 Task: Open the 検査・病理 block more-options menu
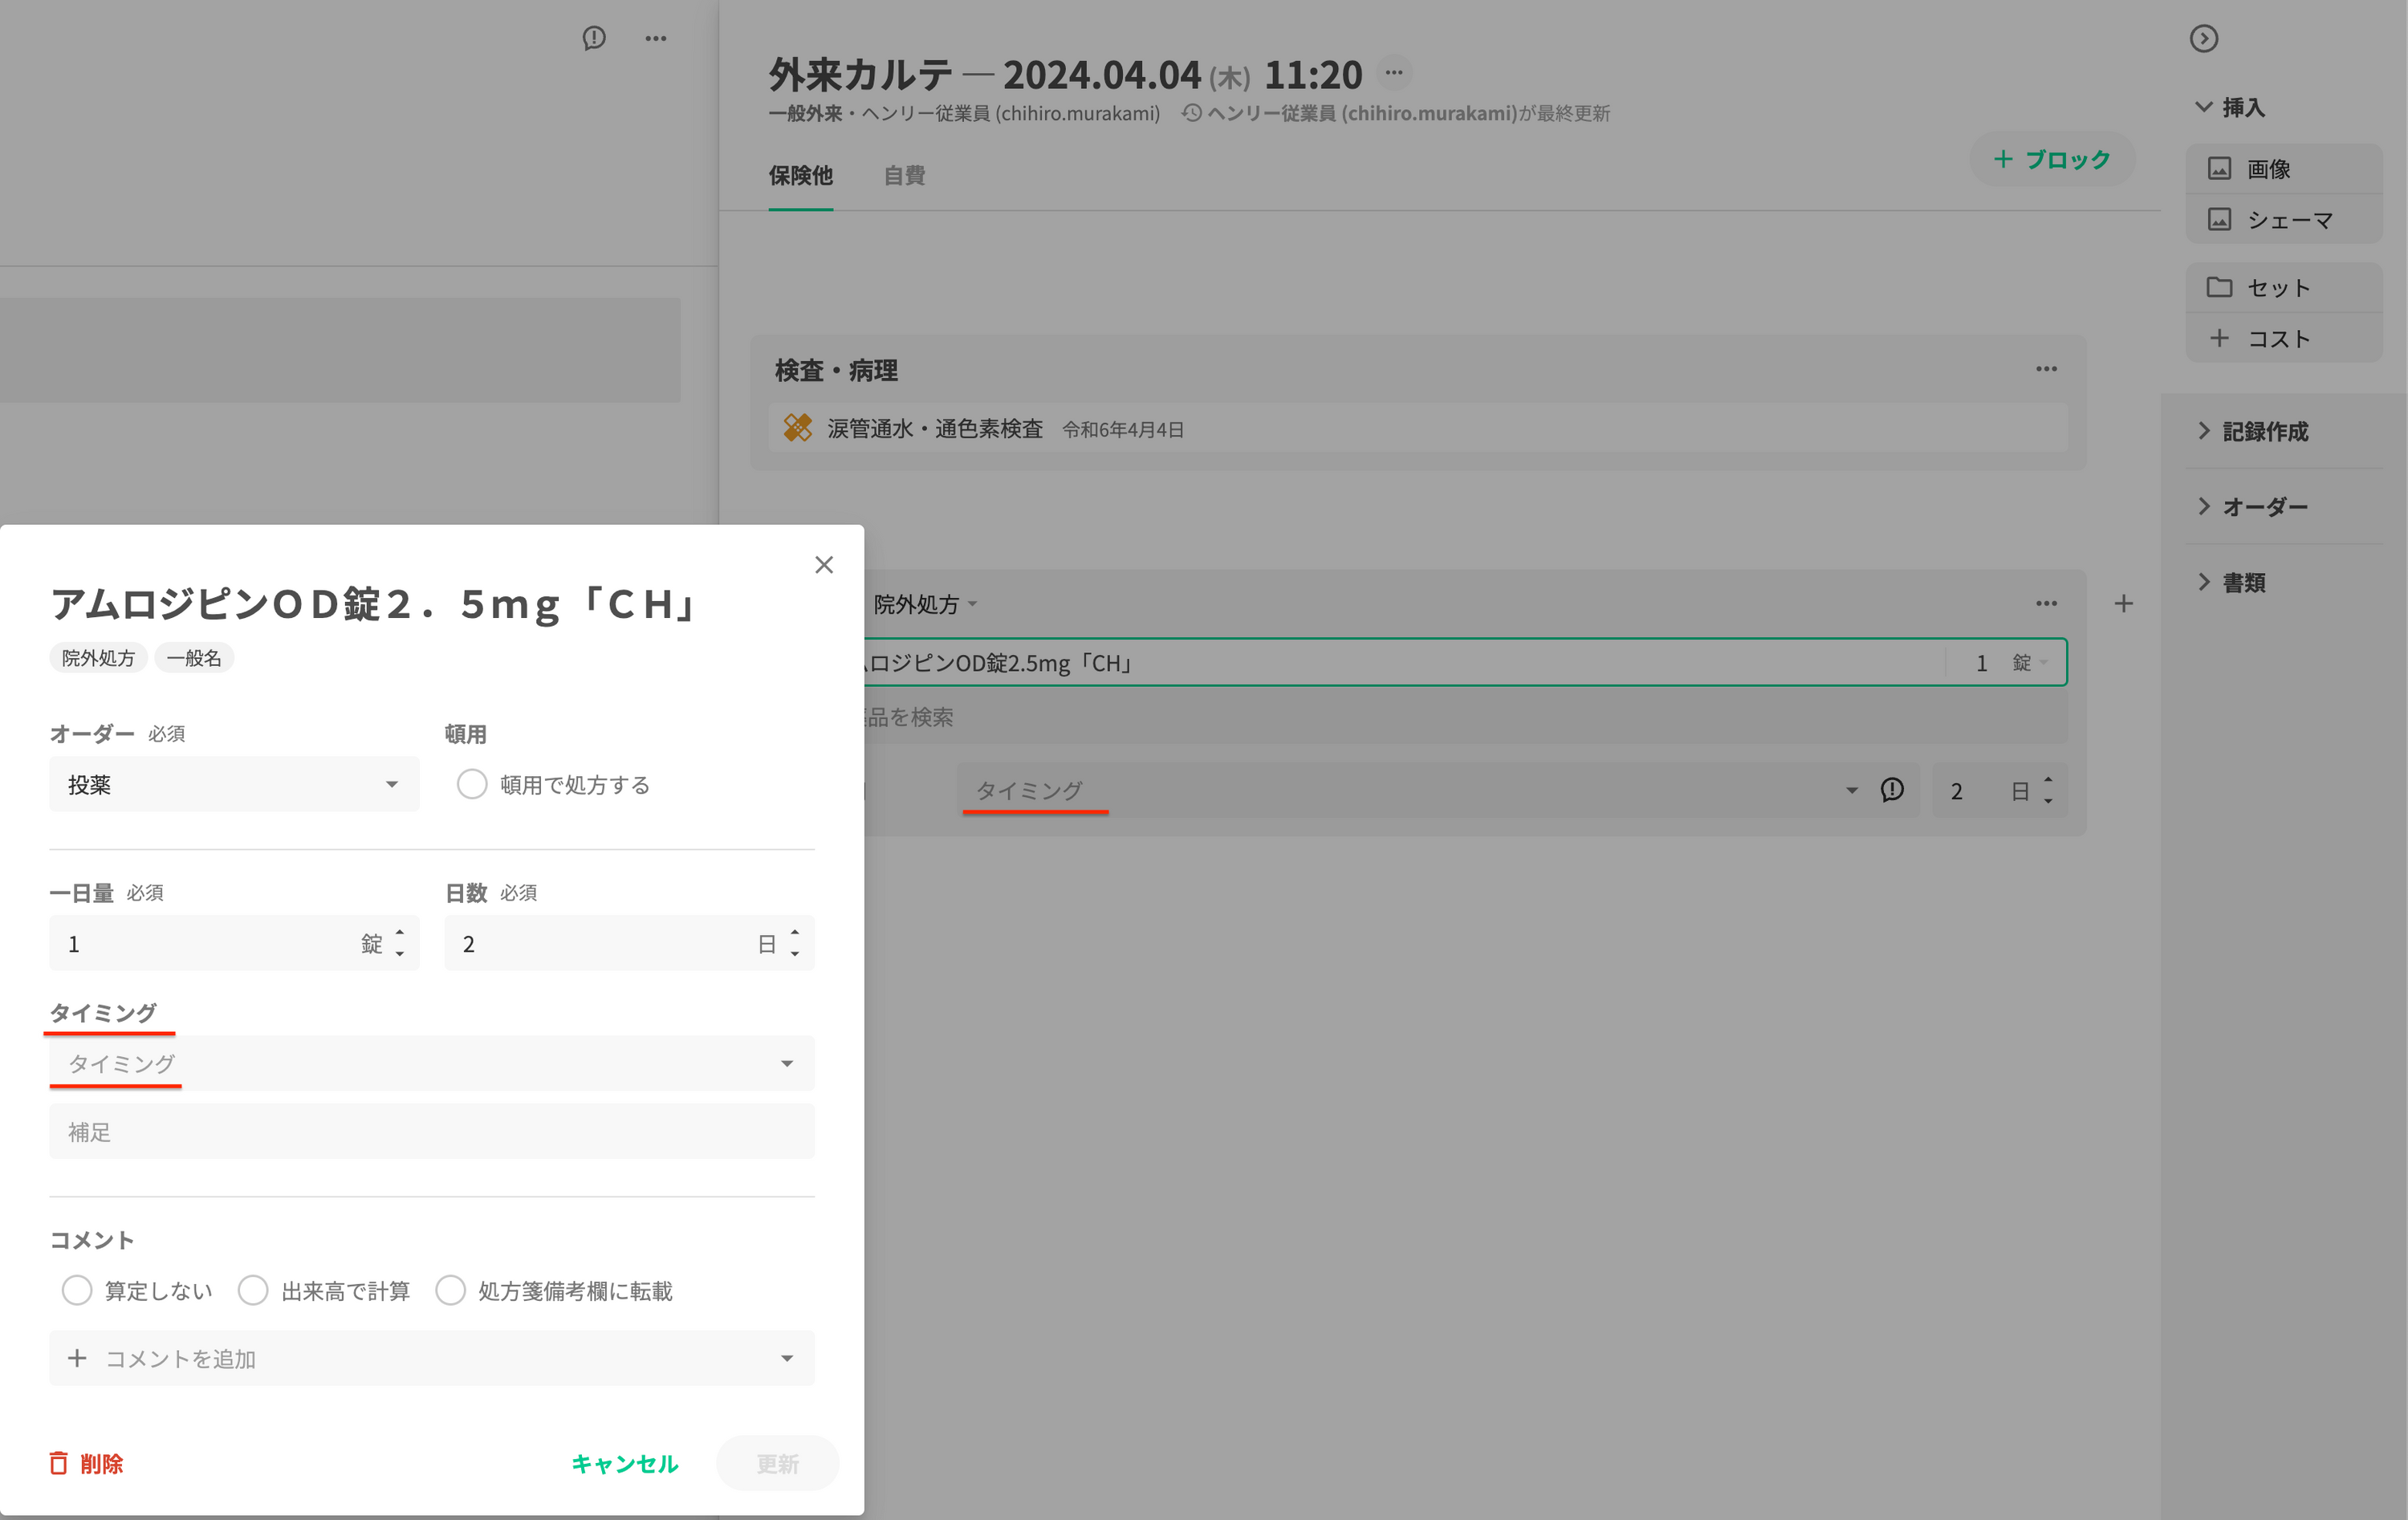[x=2046, y=369]
